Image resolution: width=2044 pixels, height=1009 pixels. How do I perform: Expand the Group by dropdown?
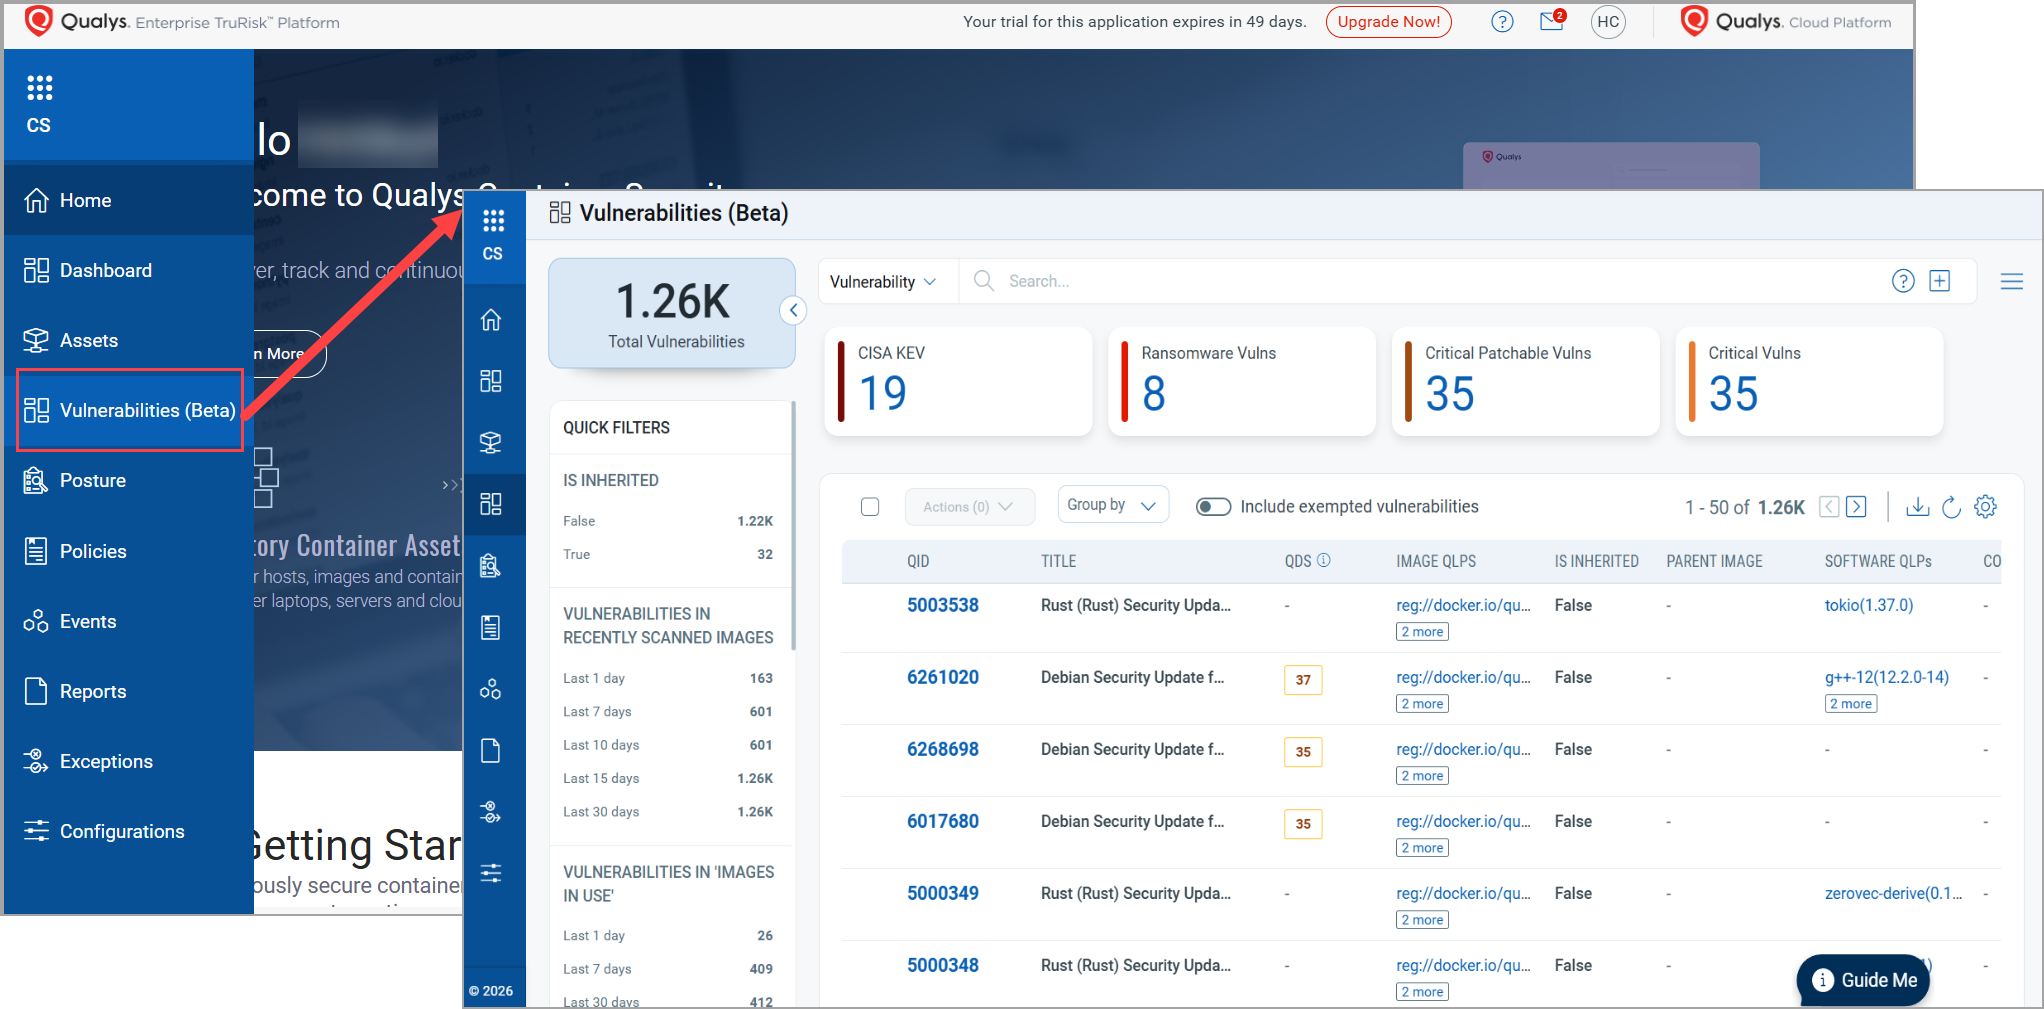1112,506
